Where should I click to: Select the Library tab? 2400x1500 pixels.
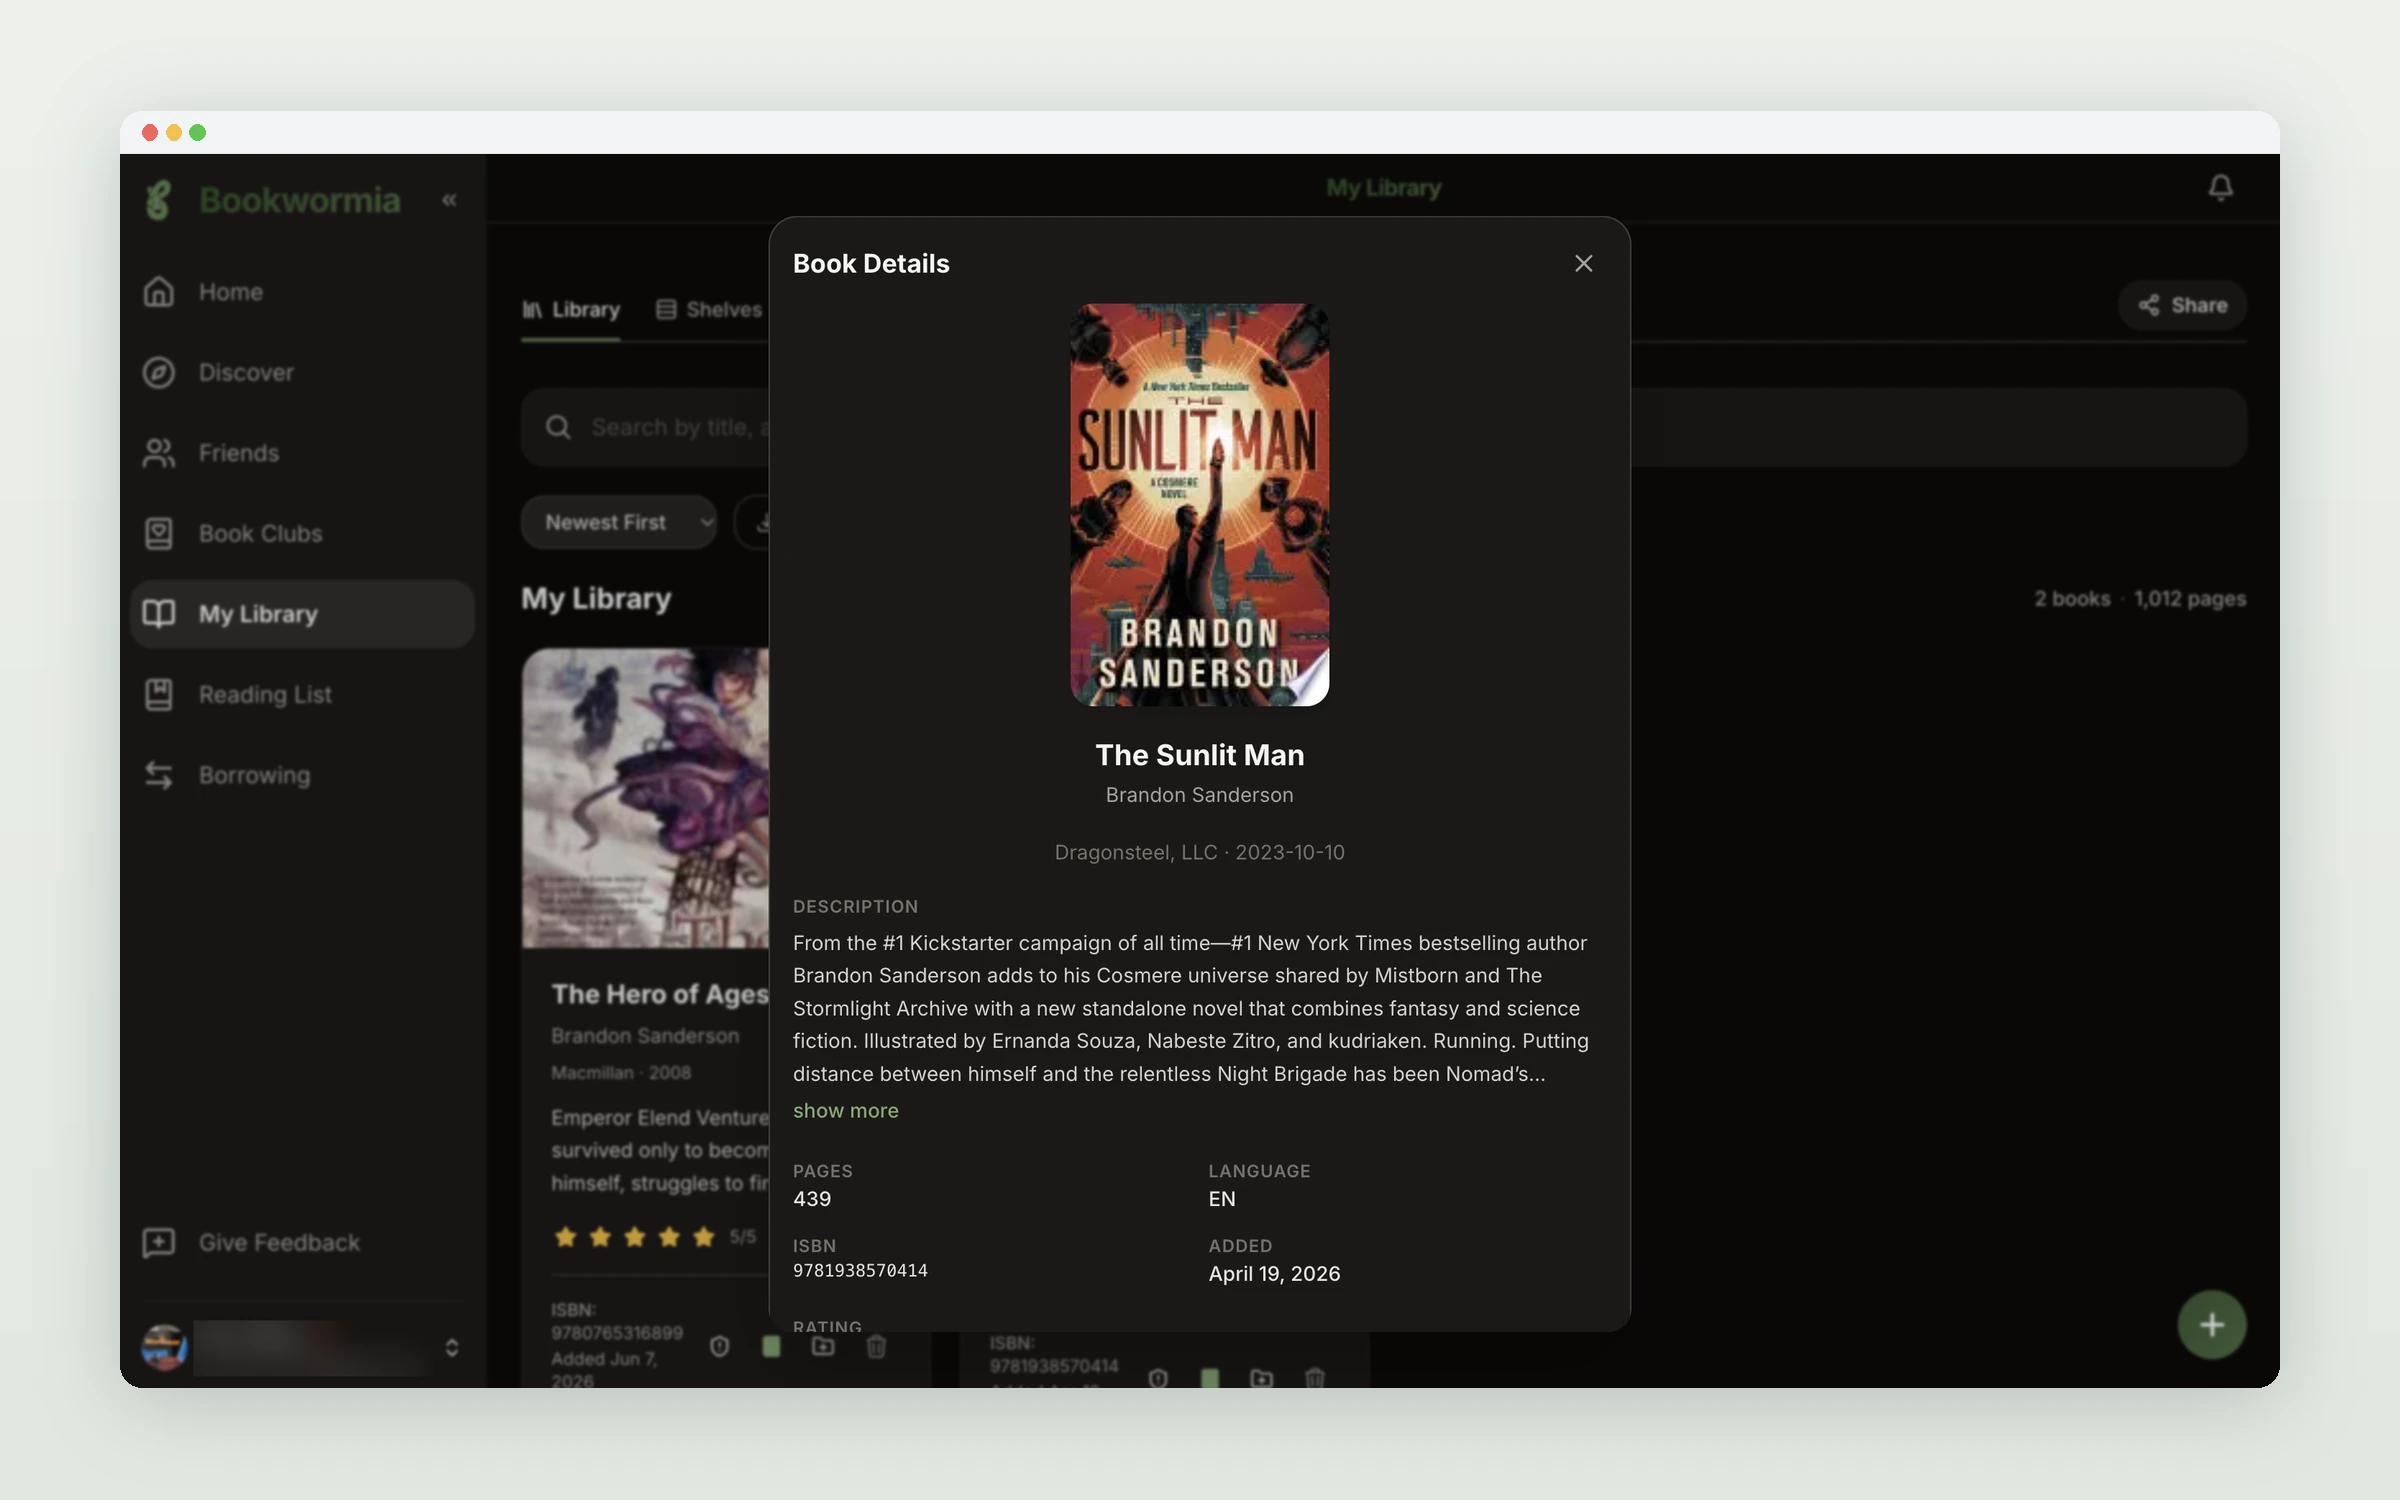(x=571, y=310)
